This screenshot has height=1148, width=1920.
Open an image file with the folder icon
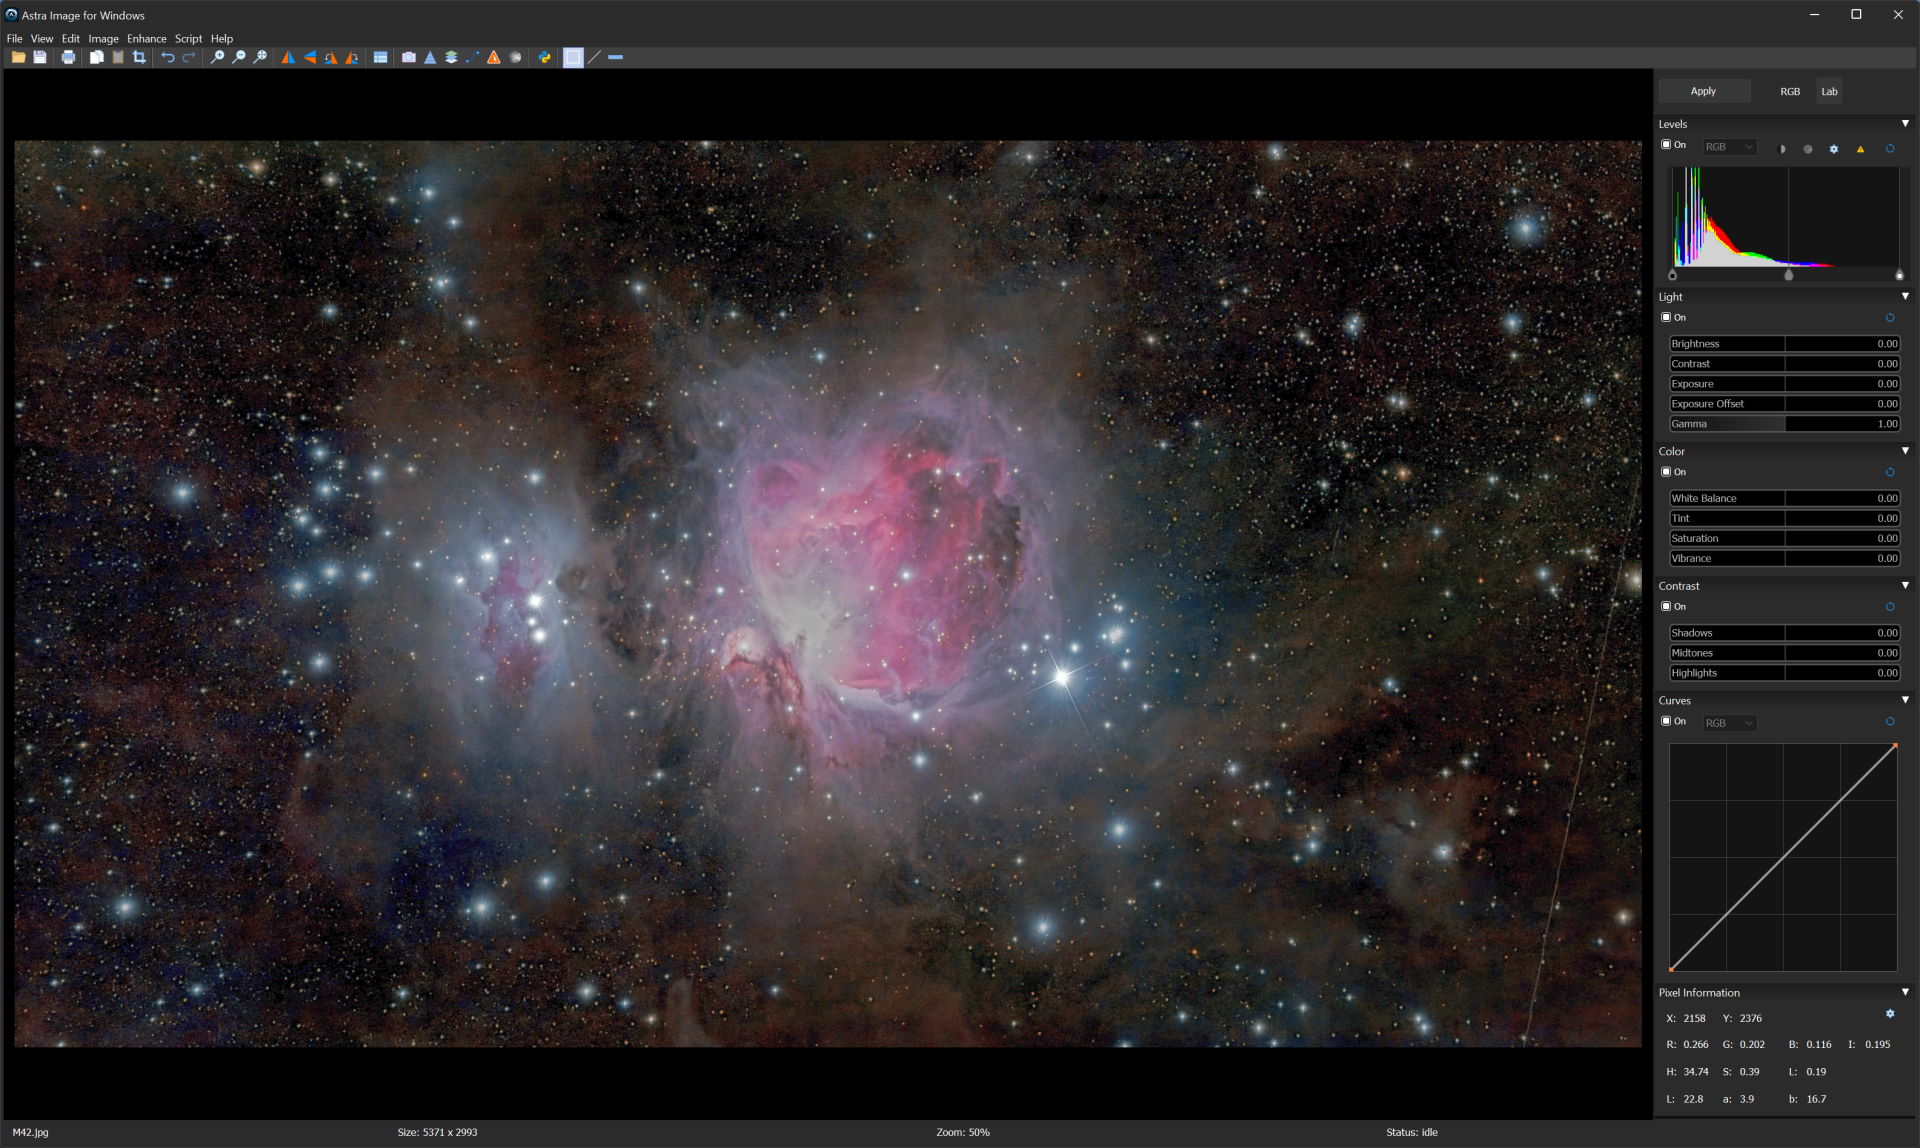pos(18,57)
